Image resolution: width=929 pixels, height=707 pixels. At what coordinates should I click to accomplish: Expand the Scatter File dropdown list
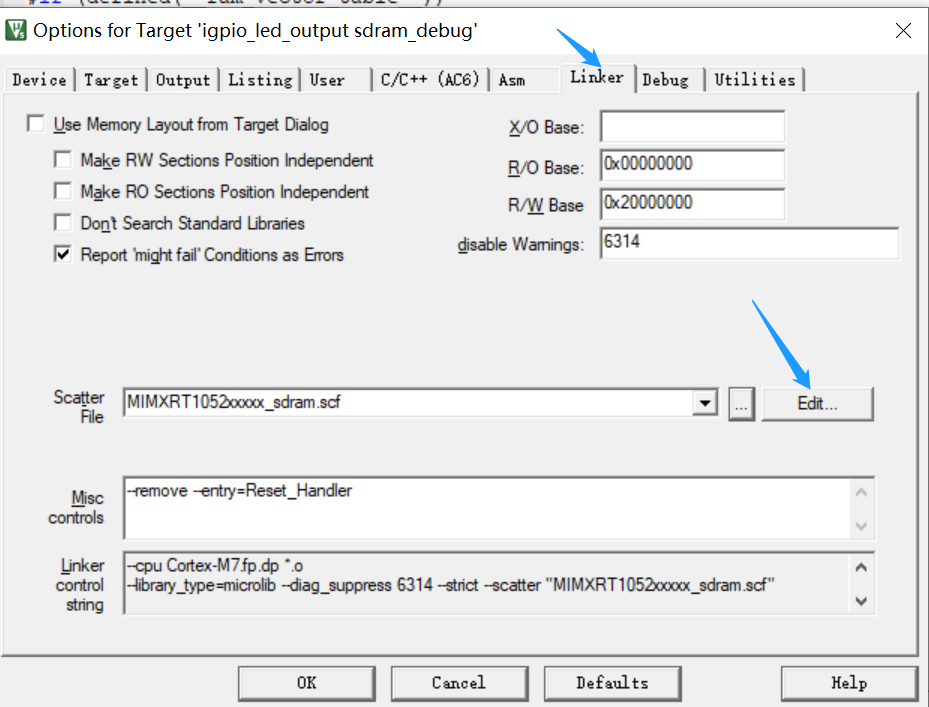click(x=706, y=404)
